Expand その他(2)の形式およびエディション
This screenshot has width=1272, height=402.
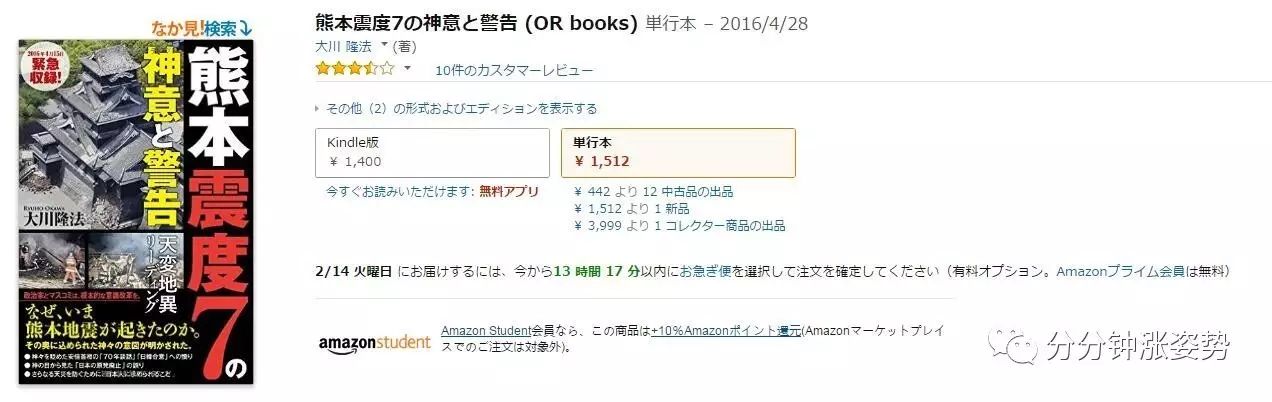click(456, 108)
